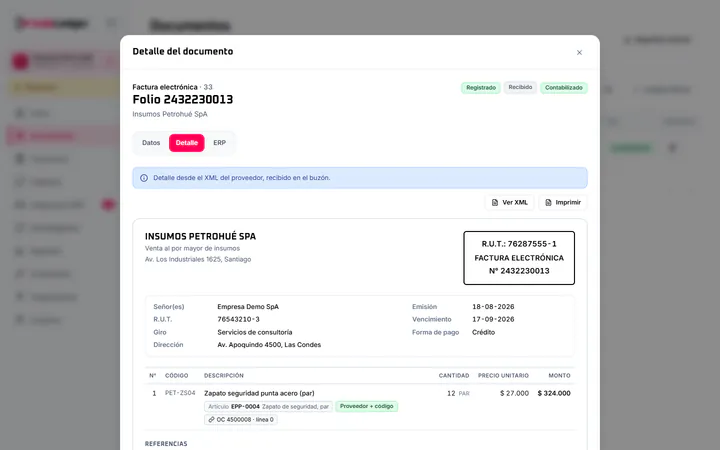Image resolution: width=720 pixels, height=450 pixels.
Task: Click the R.U.T.: 76287555-1 text
Action: click(519, 244)
